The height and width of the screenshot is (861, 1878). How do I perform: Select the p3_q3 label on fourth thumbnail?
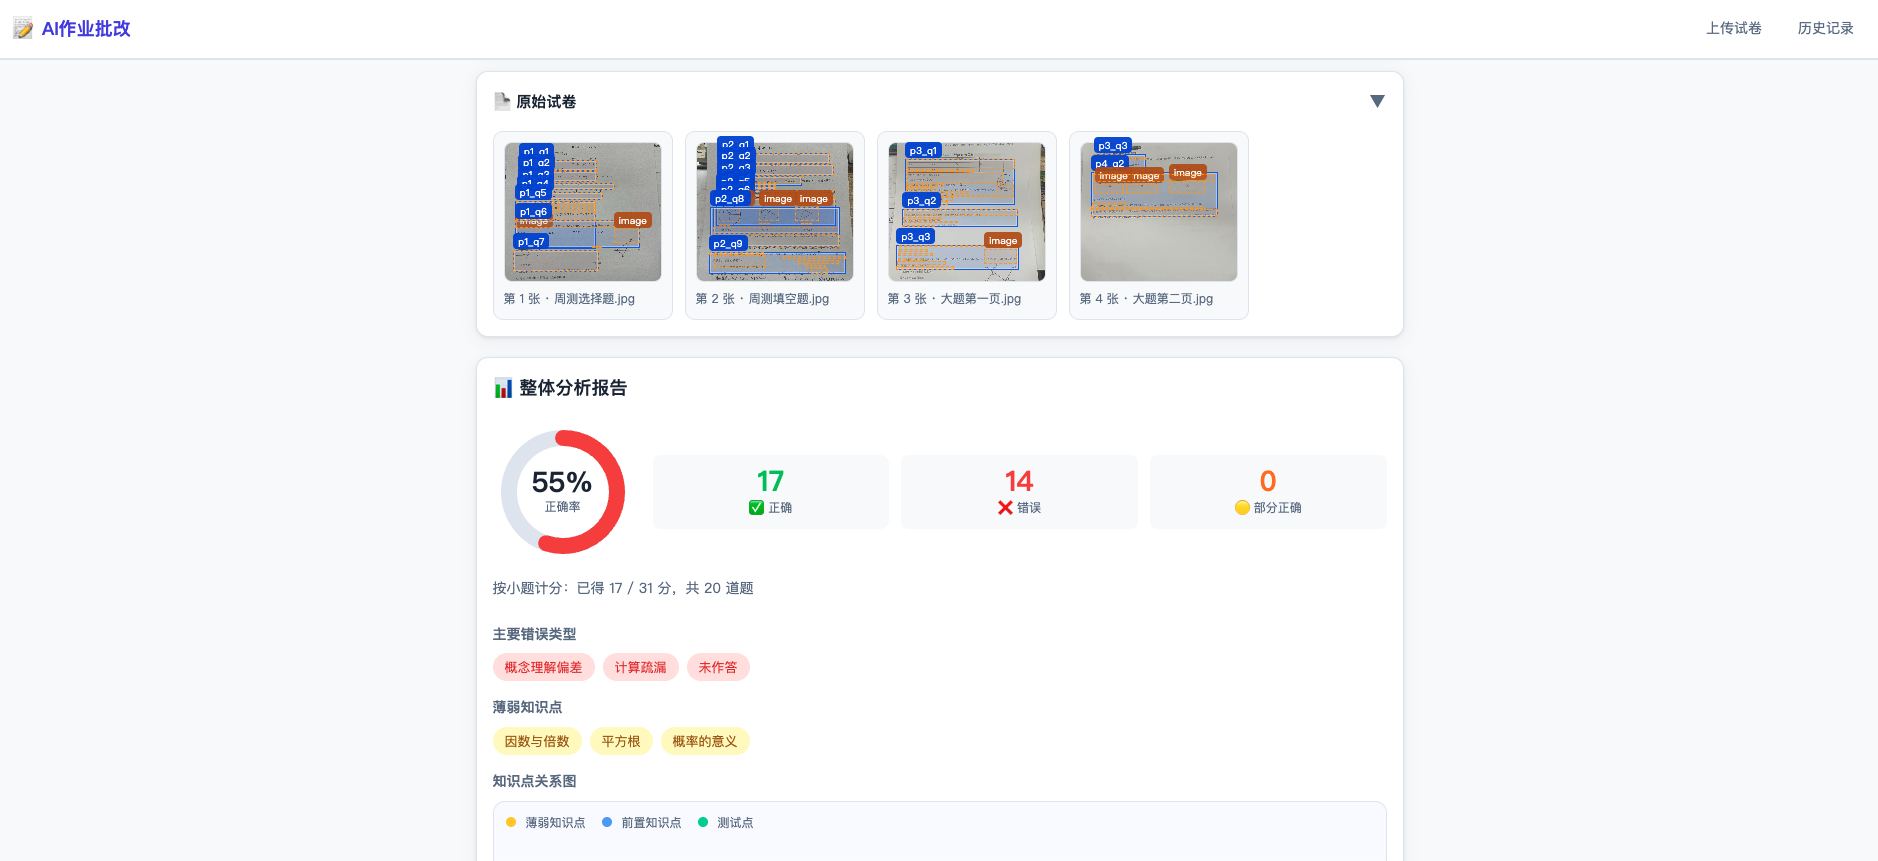point(1113,145)
